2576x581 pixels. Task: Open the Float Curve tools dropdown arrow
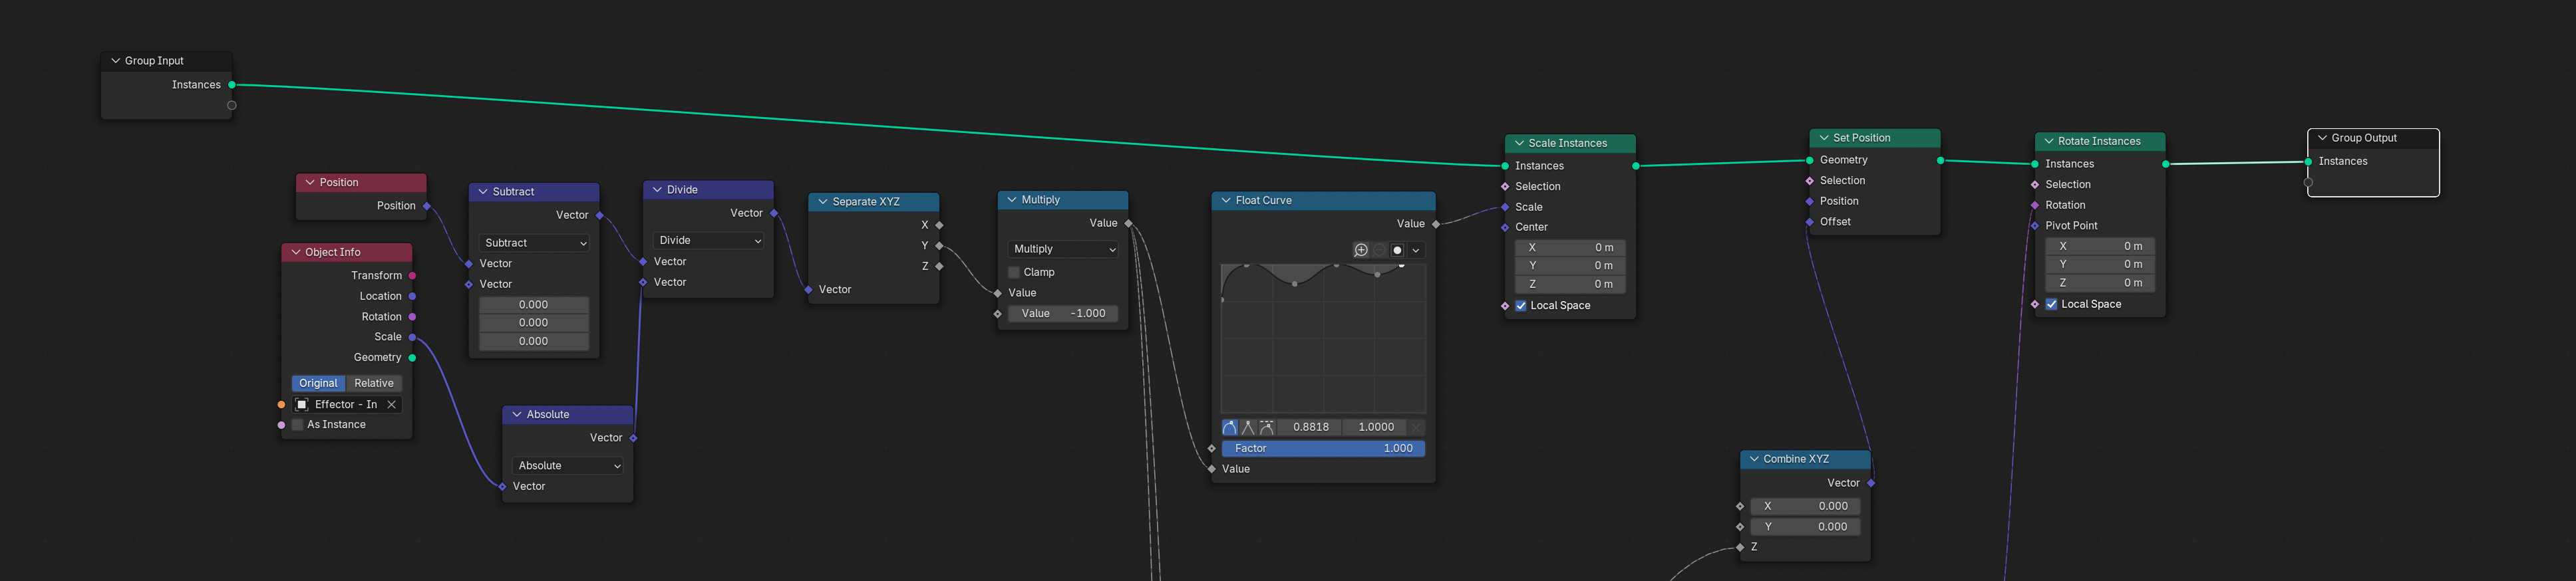coord(1416,250)
